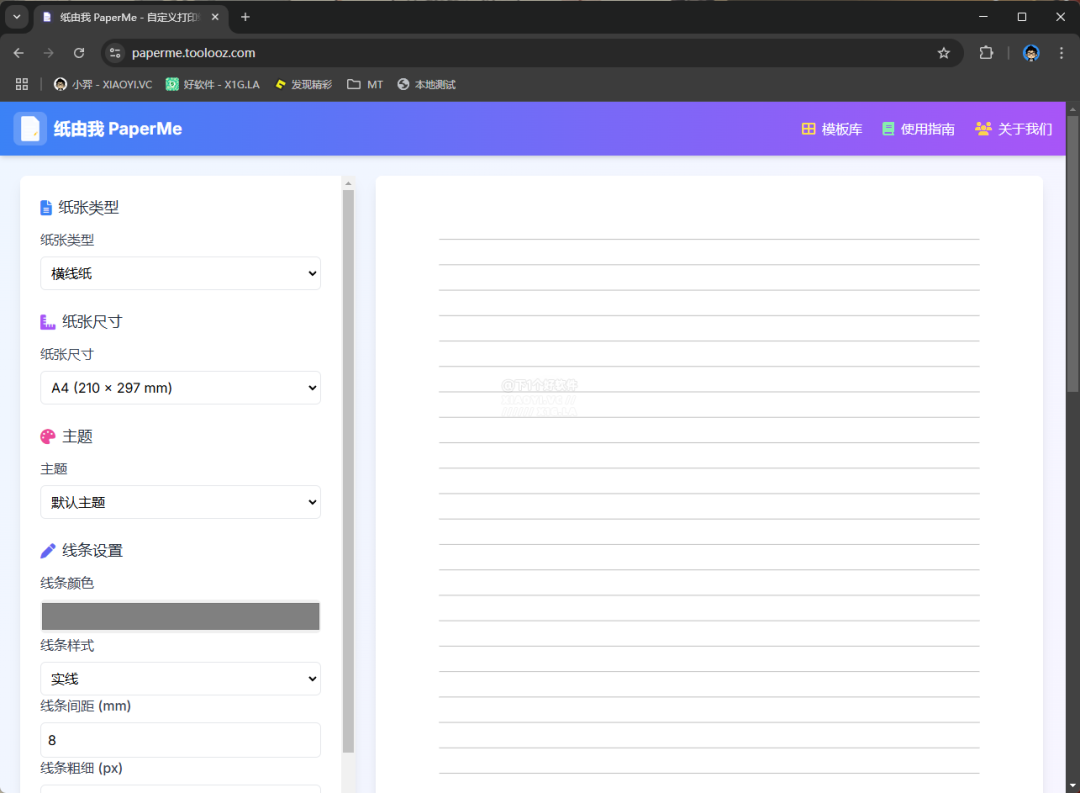
Task: Click the 线条粗细 (px) label
Action: click(81, 768)
